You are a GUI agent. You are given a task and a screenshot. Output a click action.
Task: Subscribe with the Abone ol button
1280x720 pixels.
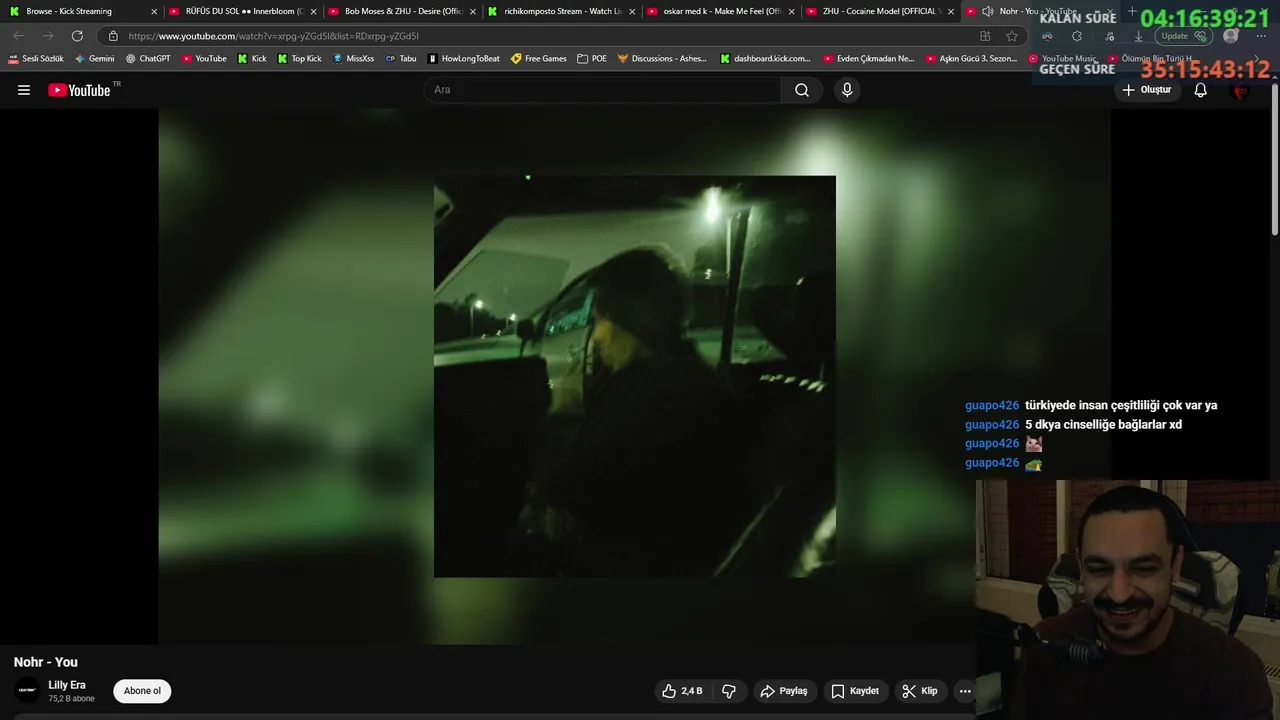point(142,691)
